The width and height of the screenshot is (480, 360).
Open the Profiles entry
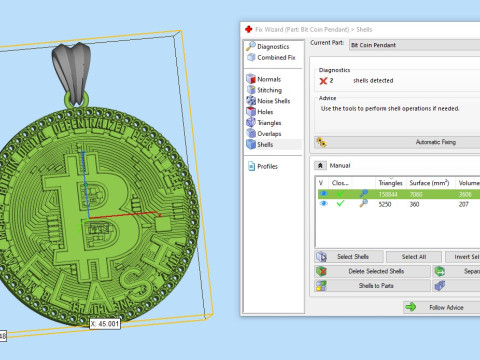pos(267,166)
